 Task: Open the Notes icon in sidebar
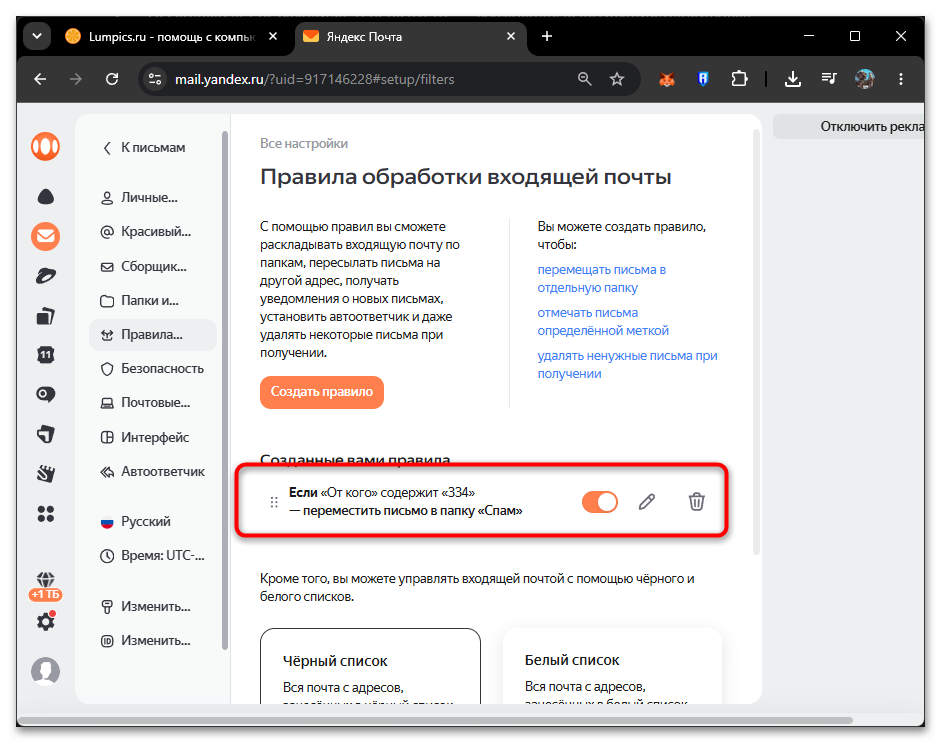point(46,434)
